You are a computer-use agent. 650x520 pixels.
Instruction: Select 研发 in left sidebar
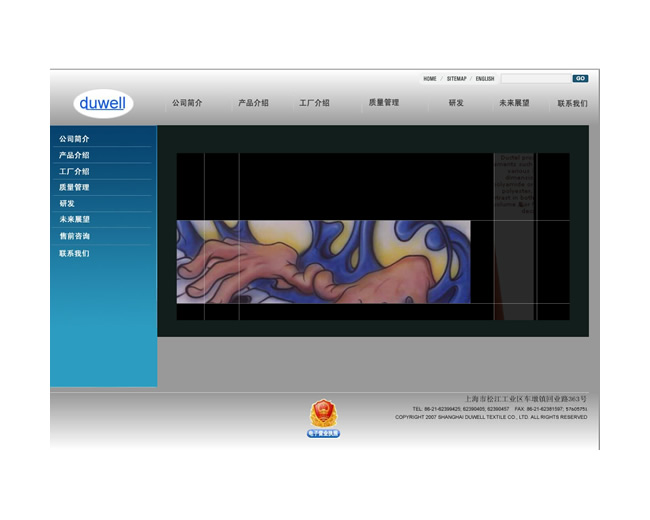click(x=67, y=204)
